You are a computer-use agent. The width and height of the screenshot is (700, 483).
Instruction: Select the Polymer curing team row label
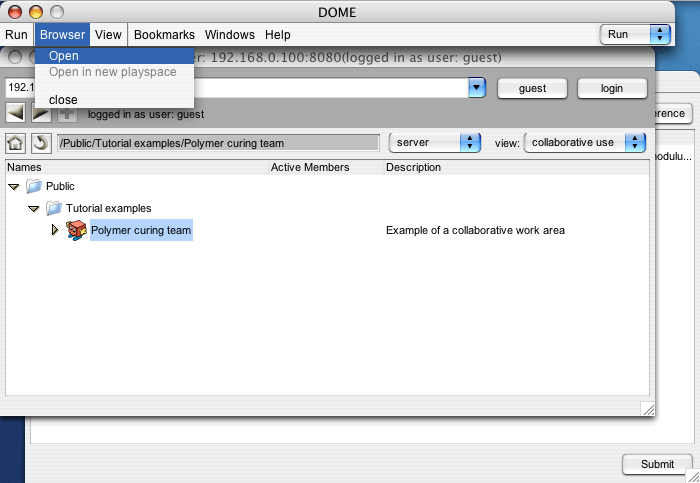(141, 230)
